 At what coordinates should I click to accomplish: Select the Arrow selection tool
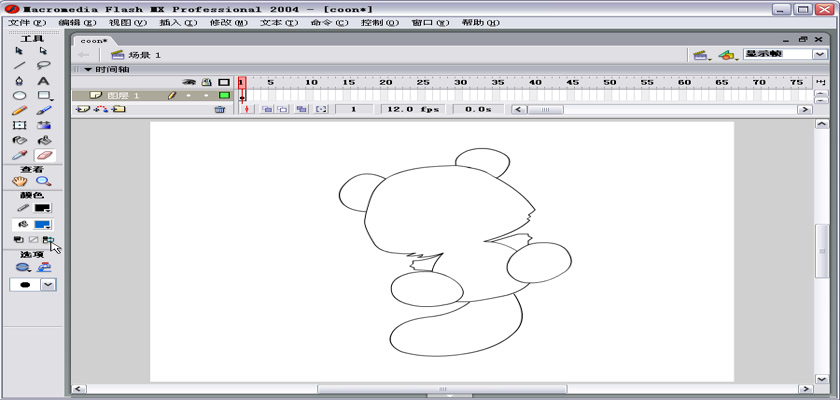(x=20, y=51)
